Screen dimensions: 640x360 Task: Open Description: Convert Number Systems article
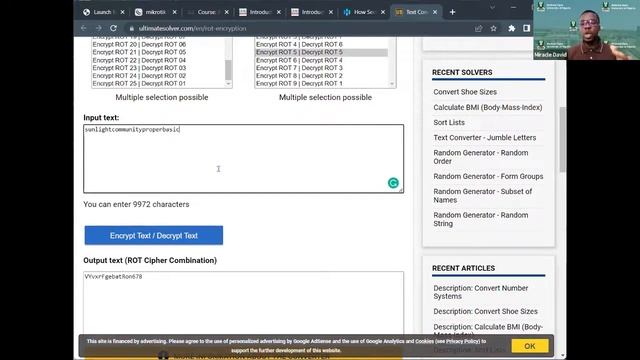pos(481,292)
